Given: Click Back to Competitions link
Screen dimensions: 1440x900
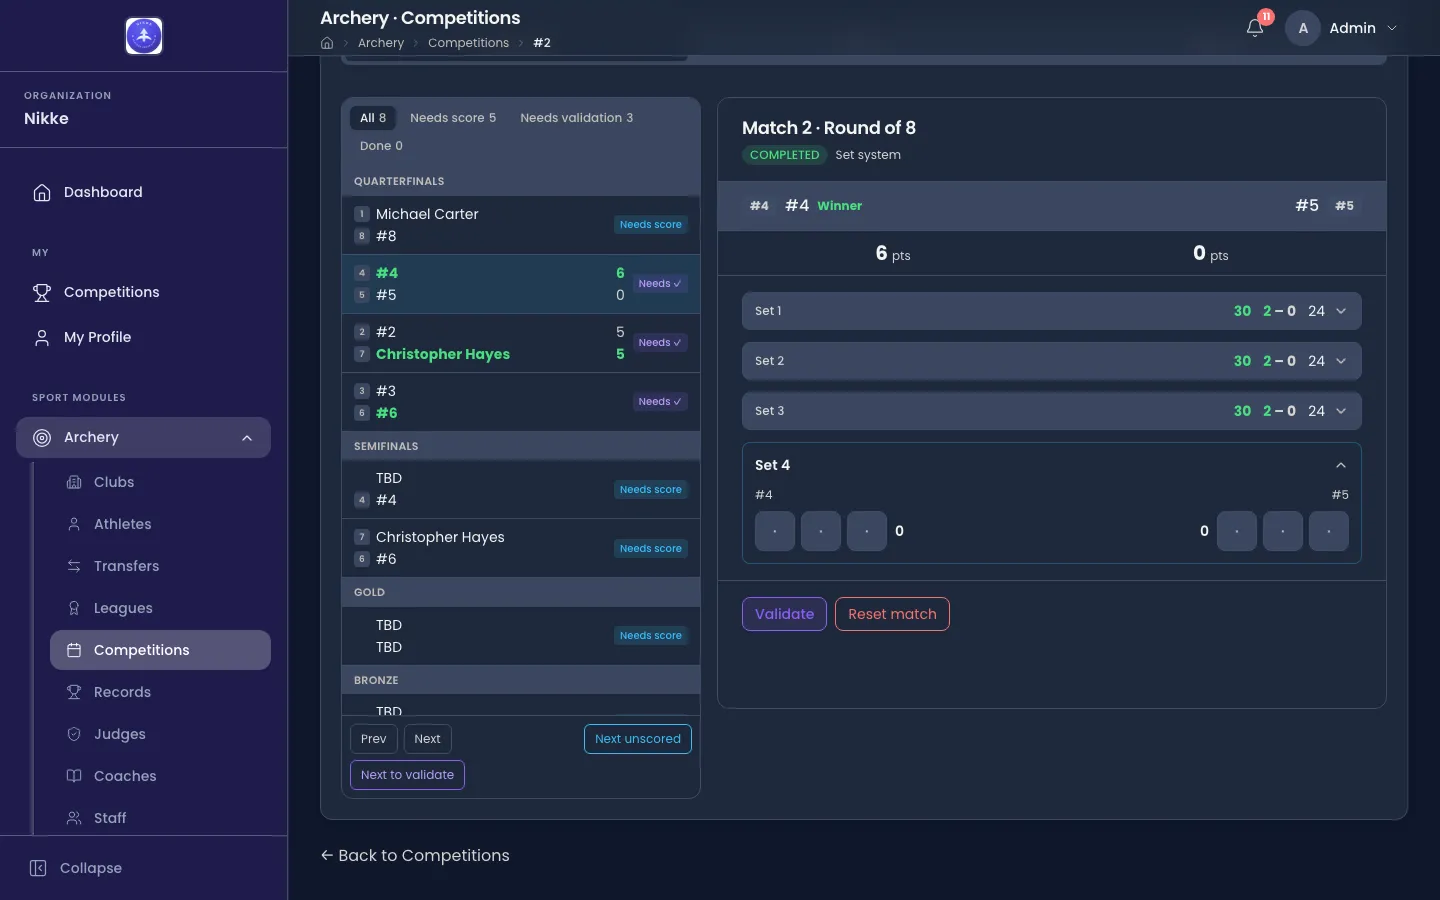Looking at the screenshot, I should pos(415,855).
